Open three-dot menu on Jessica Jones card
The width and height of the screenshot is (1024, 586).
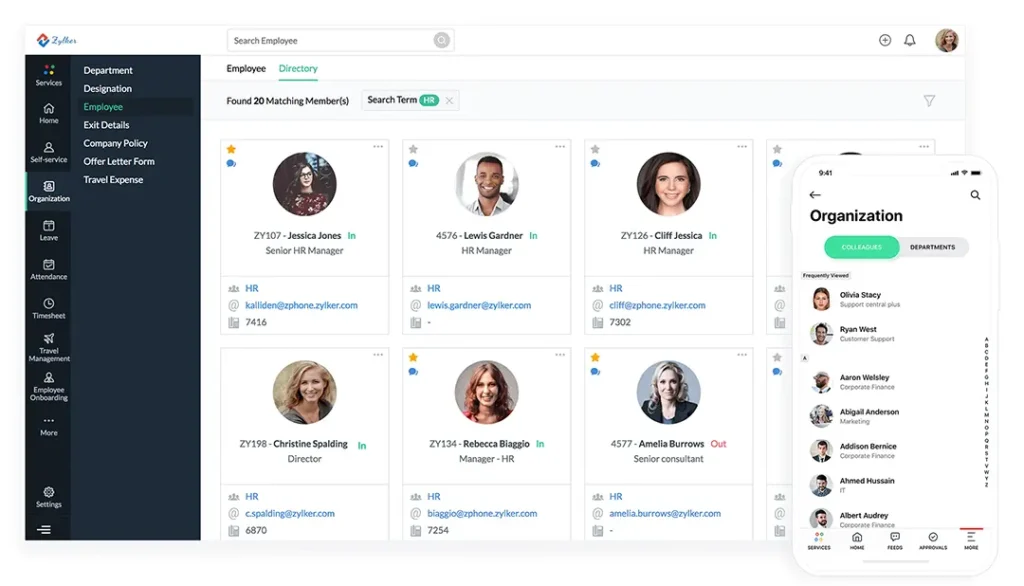point(378,147)
